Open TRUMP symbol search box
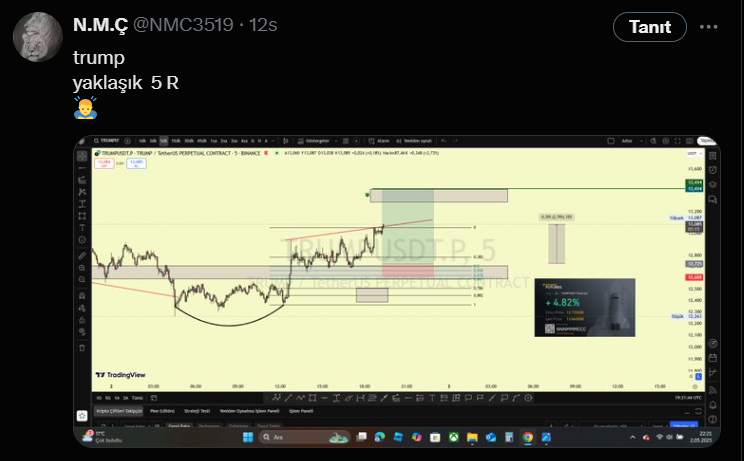Viewport: 744px width, 461px height. coord(106,141)
